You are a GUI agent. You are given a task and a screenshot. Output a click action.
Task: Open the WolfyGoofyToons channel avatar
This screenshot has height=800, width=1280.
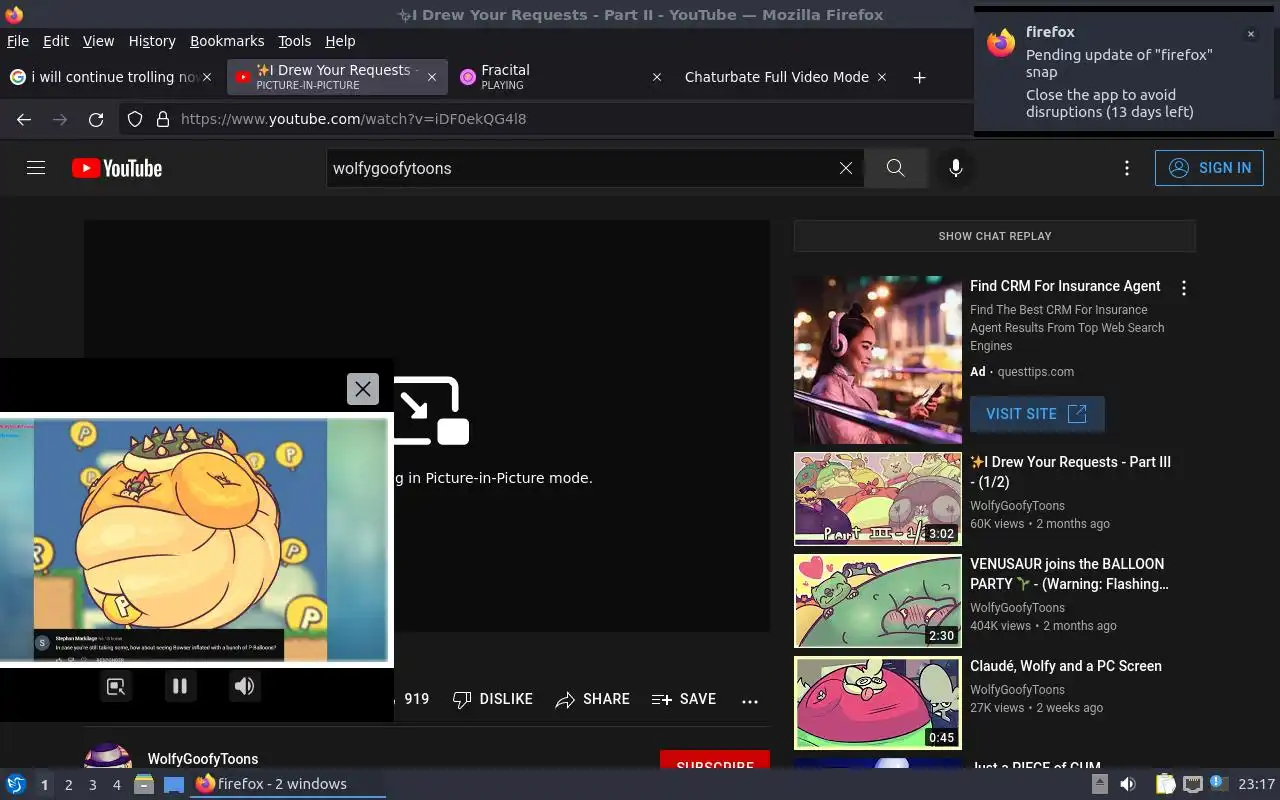pyautogui.click(x=108, y=757)
